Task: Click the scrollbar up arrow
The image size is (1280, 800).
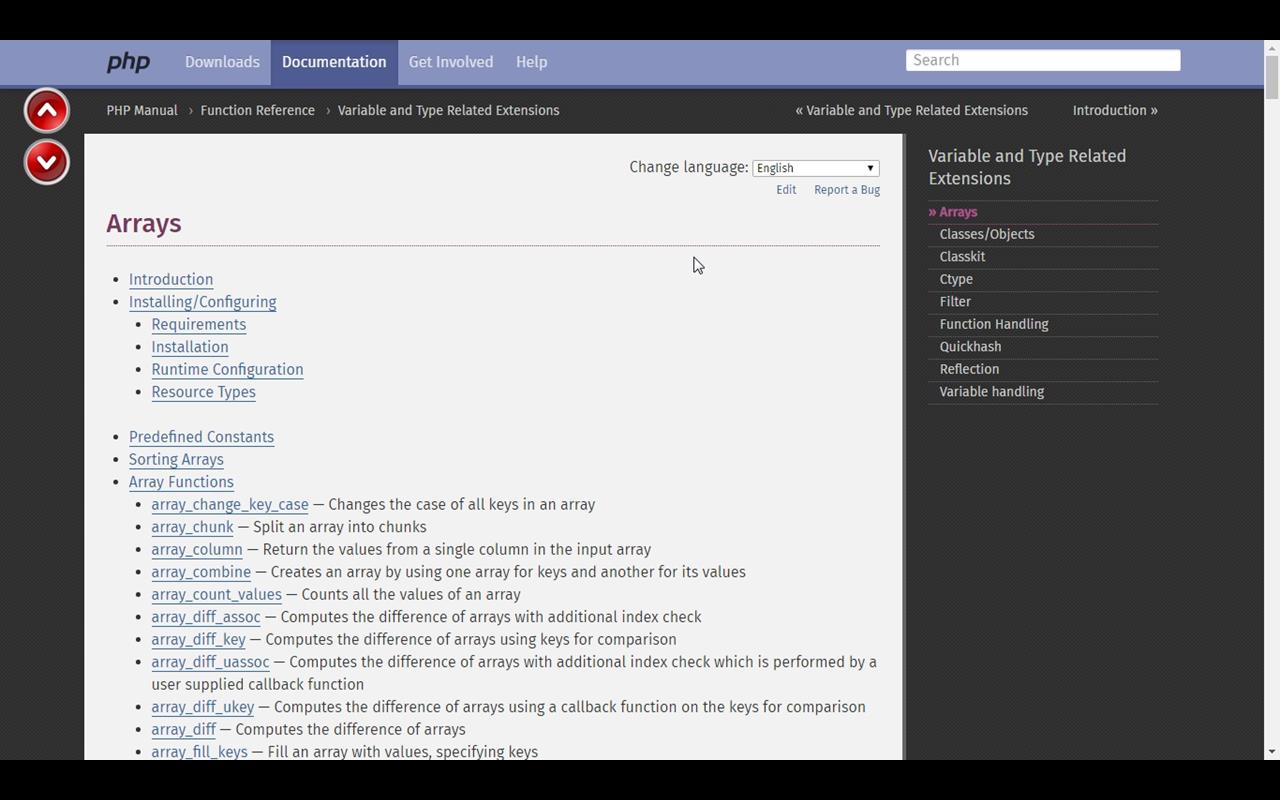Action: [x=1272, y=47]
